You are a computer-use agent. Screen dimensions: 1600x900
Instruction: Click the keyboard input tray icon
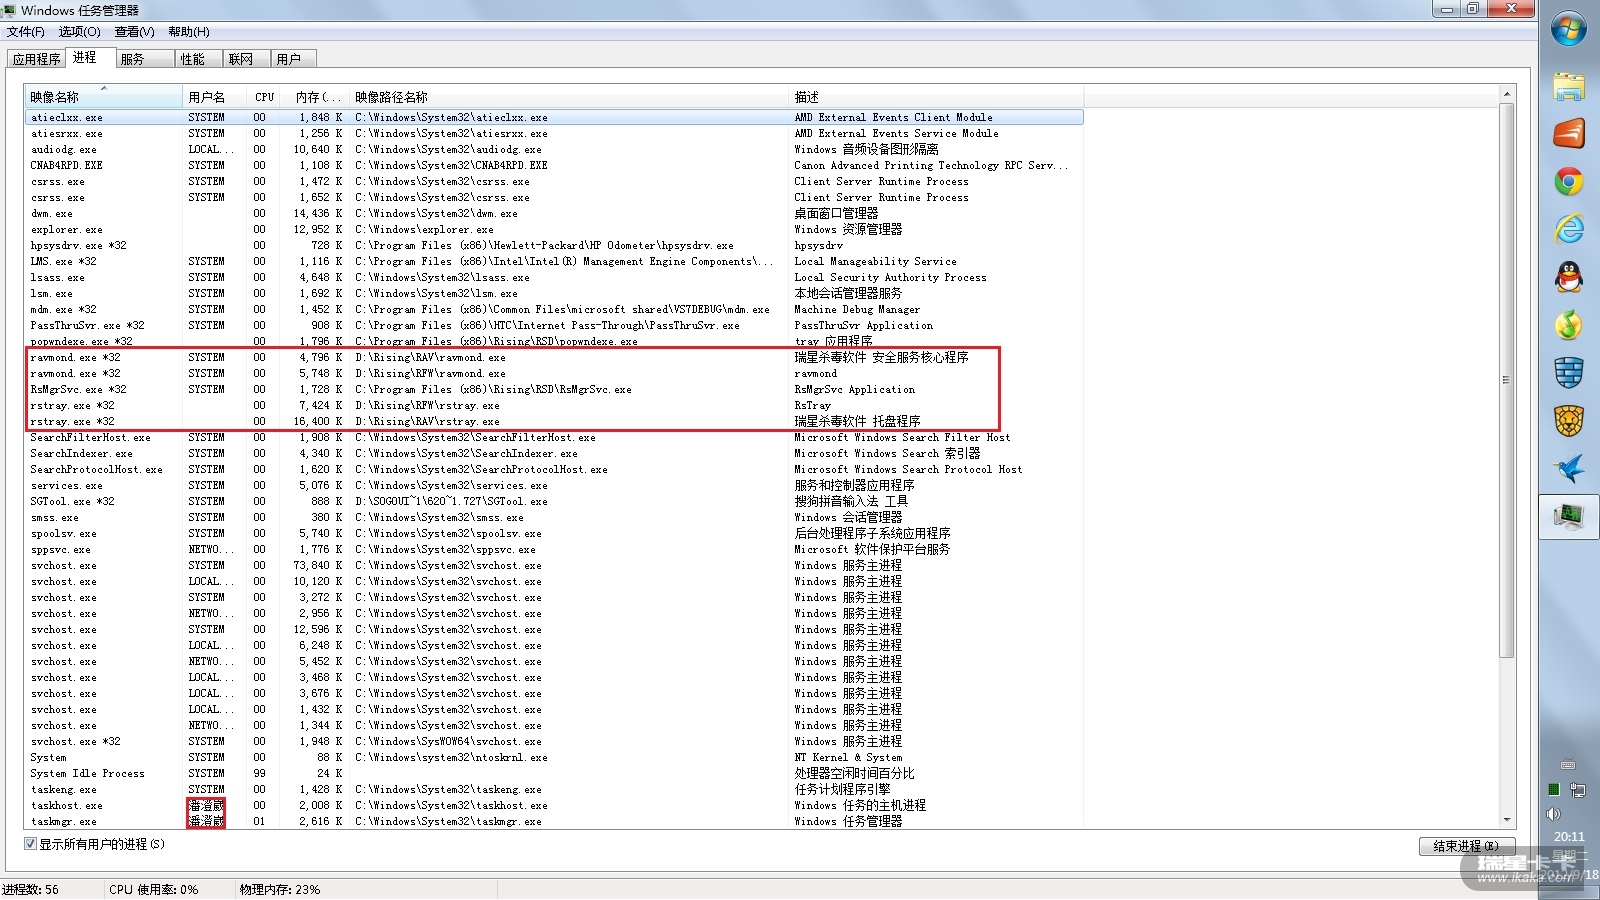tap(1568, 765)
